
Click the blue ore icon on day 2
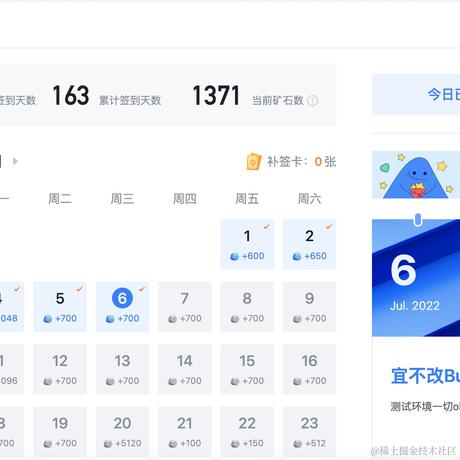(297, 256)
